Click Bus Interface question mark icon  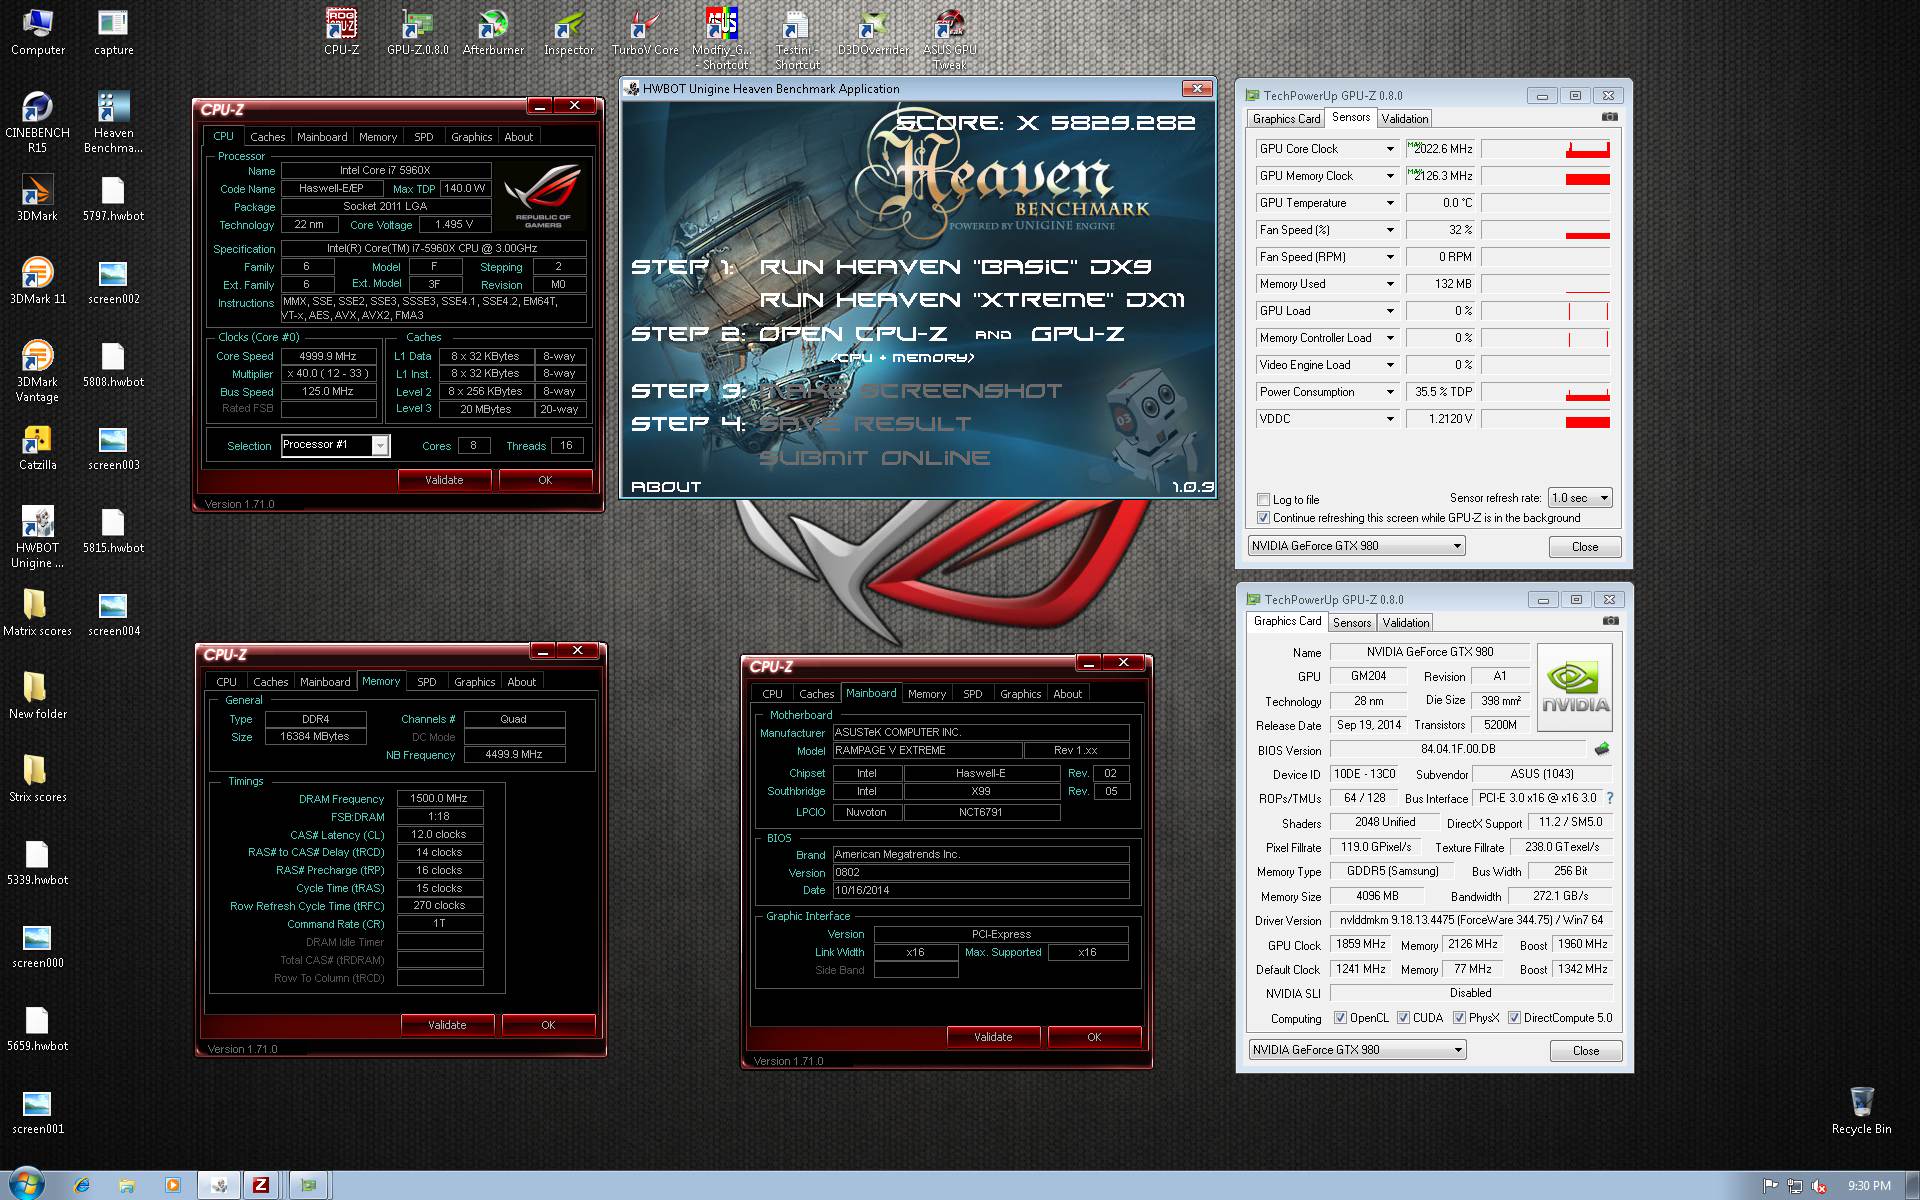(x=1609, y=798)
